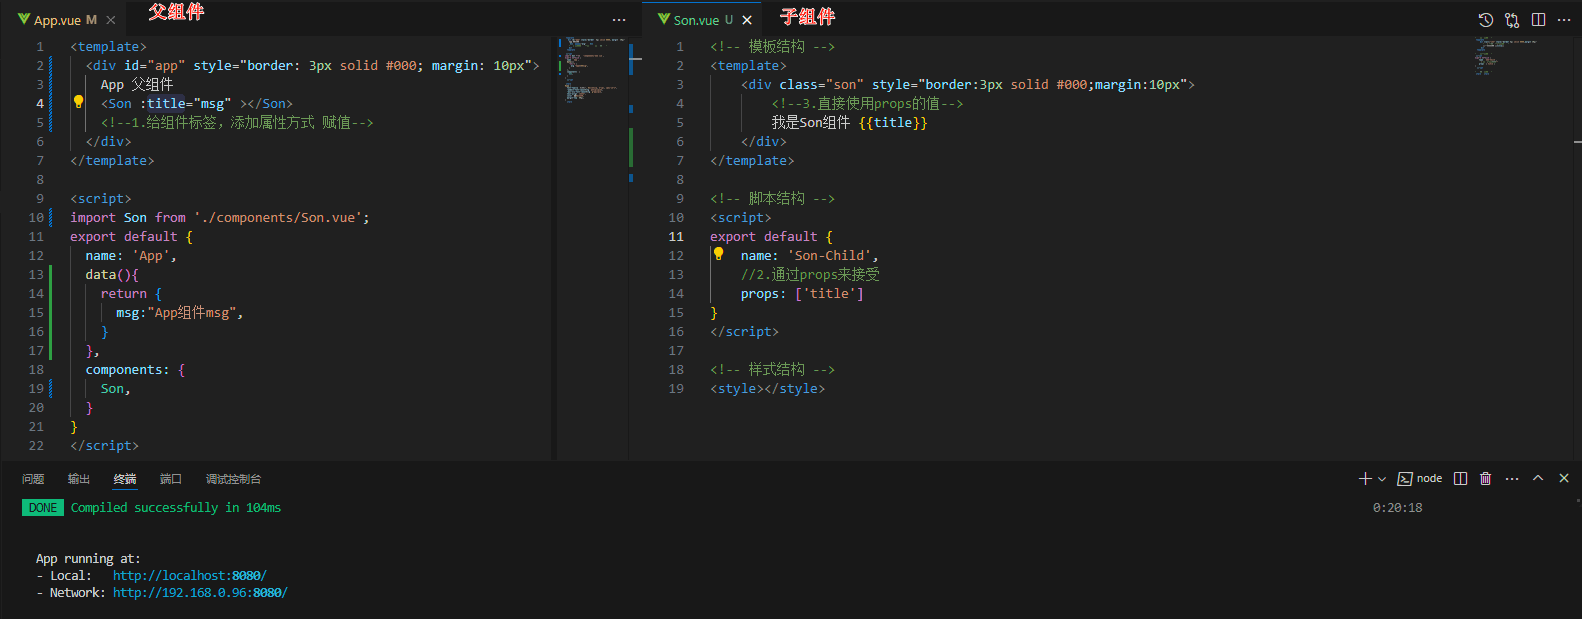
Task: Click the Vue logo on App.vue tab
Action: coord(24,19)
